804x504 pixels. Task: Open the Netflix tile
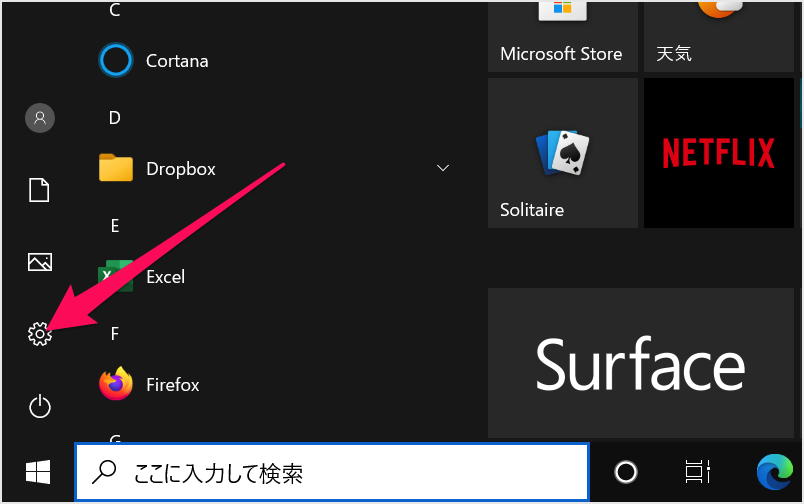point(719,153)
